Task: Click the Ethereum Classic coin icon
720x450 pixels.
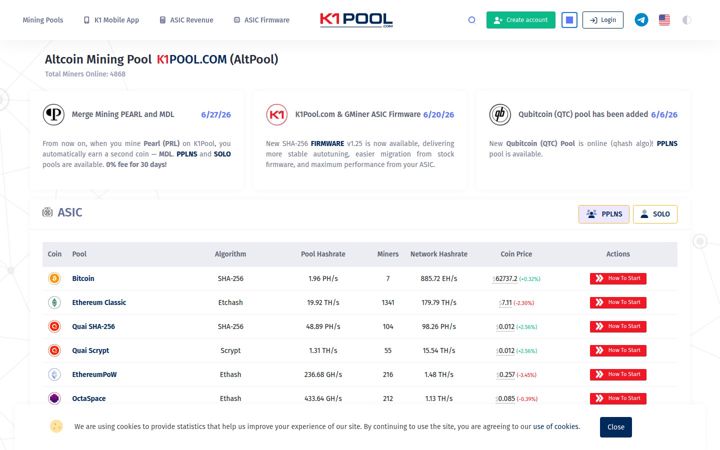Action: coord(54,302)
